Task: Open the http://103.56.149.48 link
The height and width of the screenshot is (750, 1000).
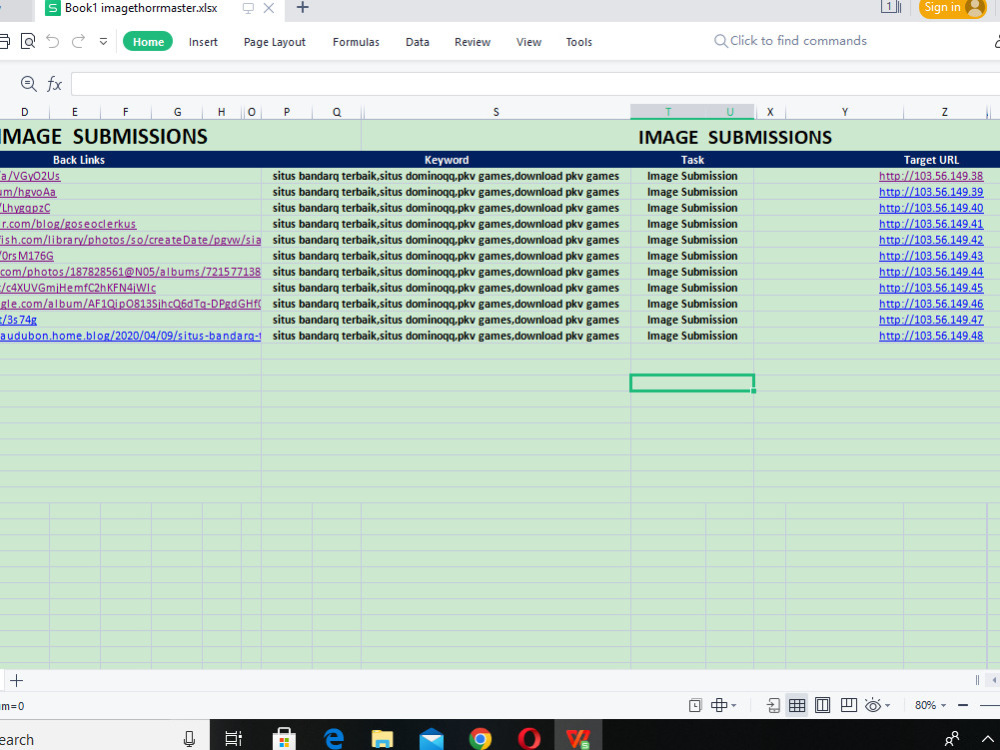Action: tap(931, 335)
